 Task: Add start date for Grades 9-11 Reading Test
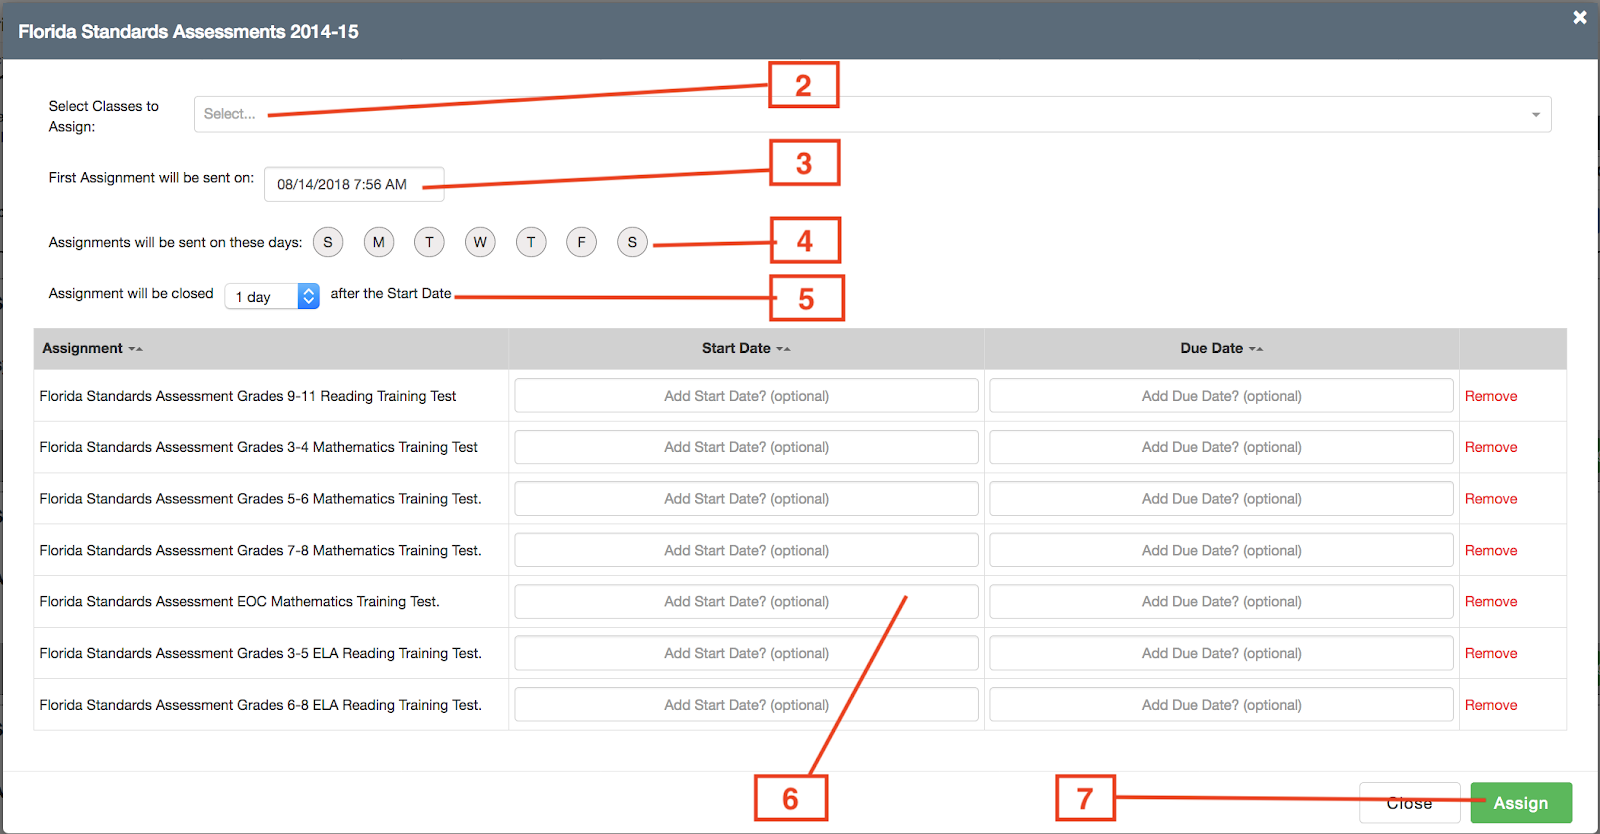click(746, 396)
